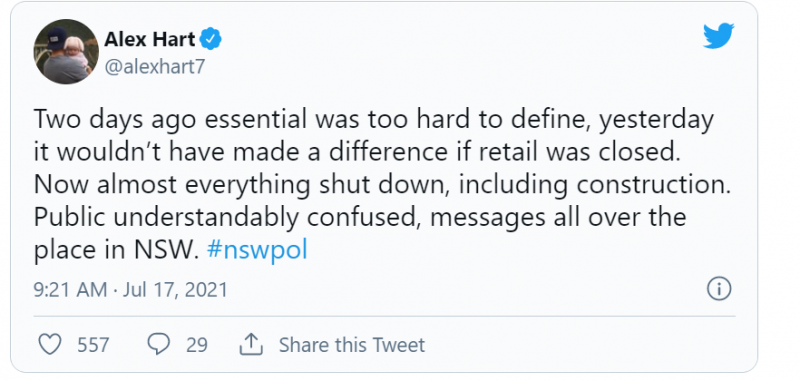Image resolution: width=800 pixels, height=381 pixels.
Task: Like the tweet with heart icon
Action: tap(50, 345)
